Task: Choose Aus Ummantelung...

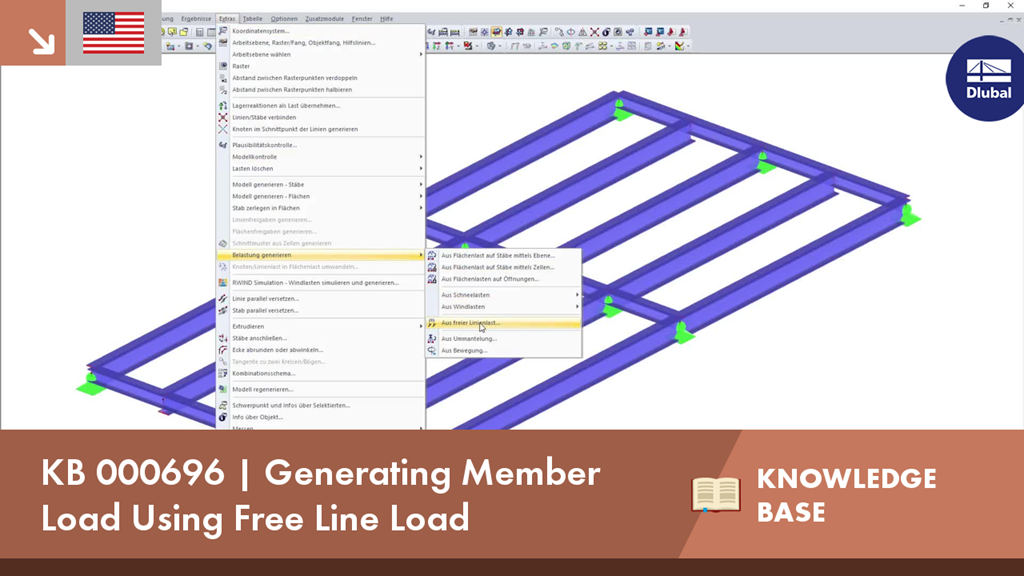Action: click(x=504, y=338)
